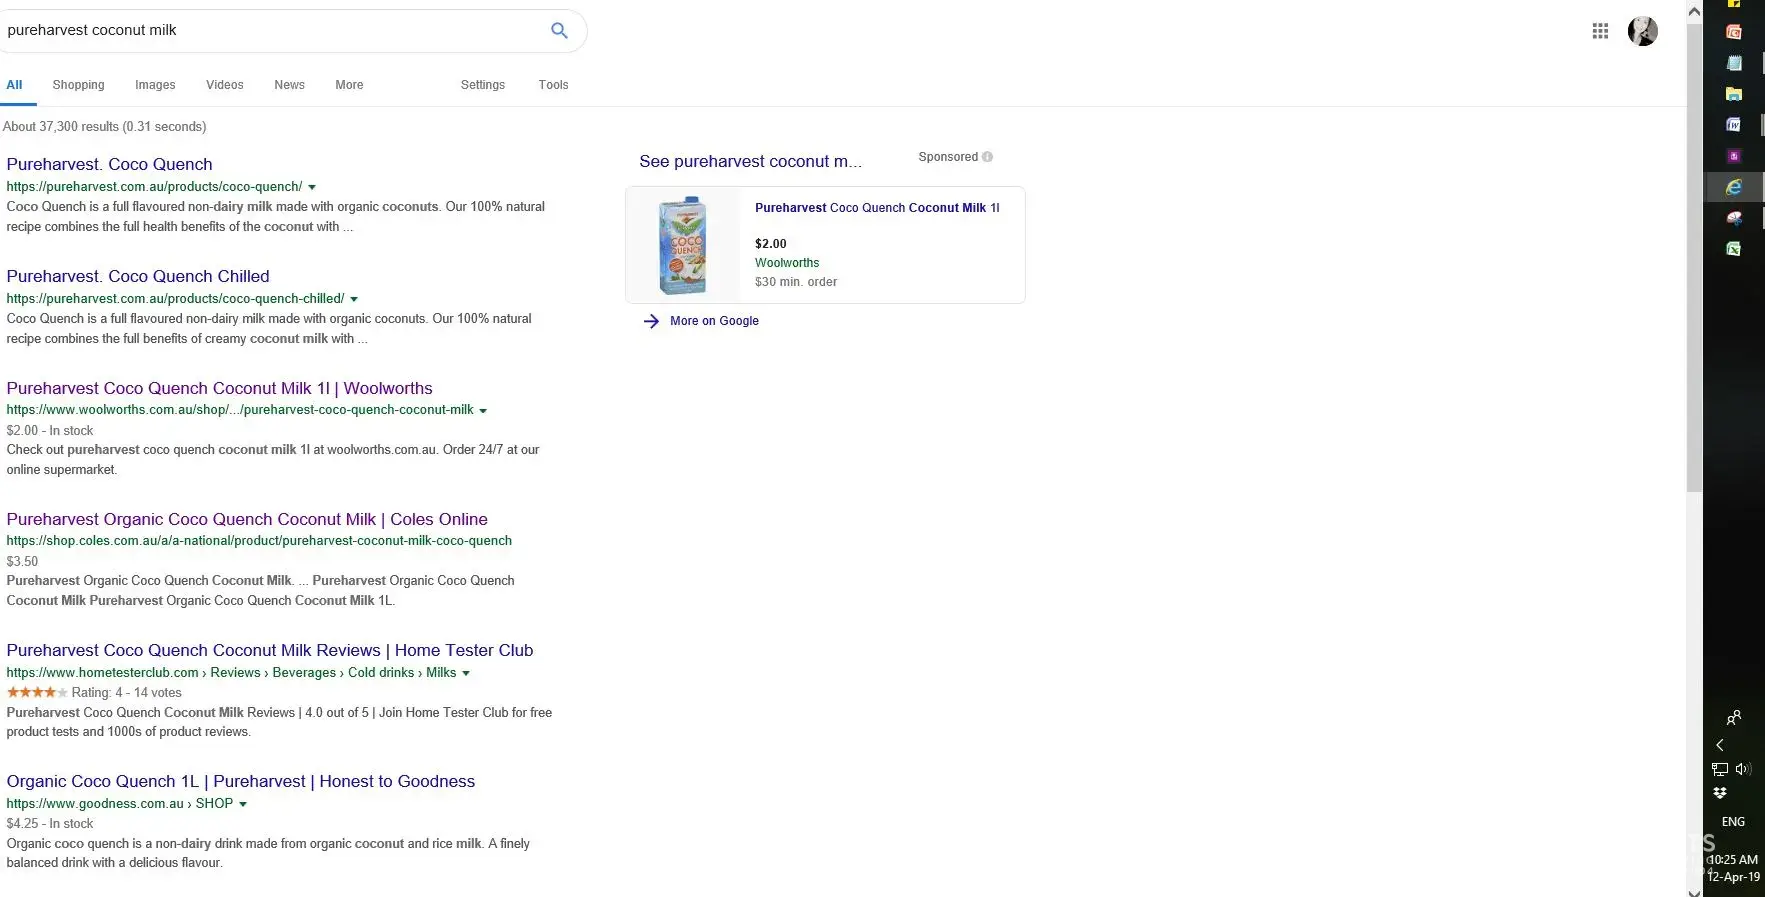1765x897 pixels.
Task: Click the $3.50 price under Coles result
Action: (22, 562)
